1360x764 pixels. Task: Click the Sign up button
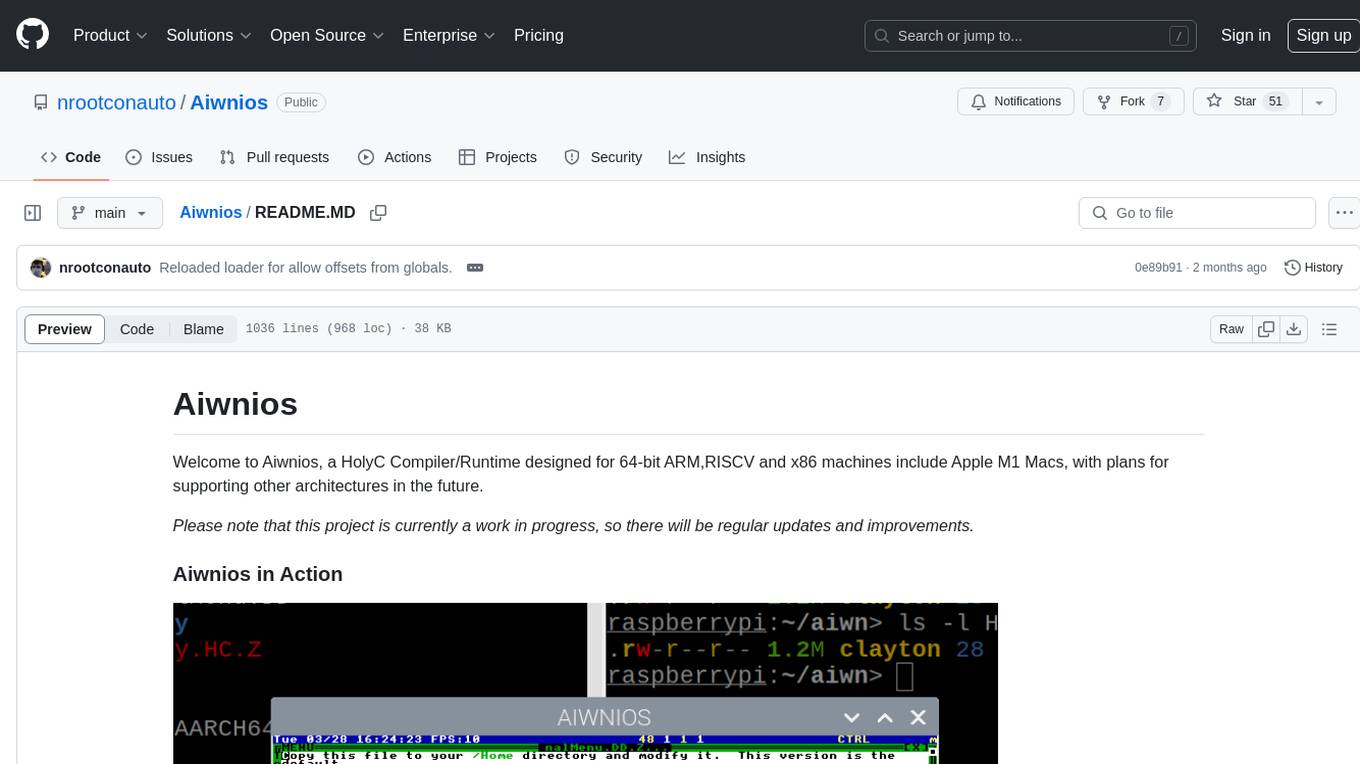[x=1323, y=35]
